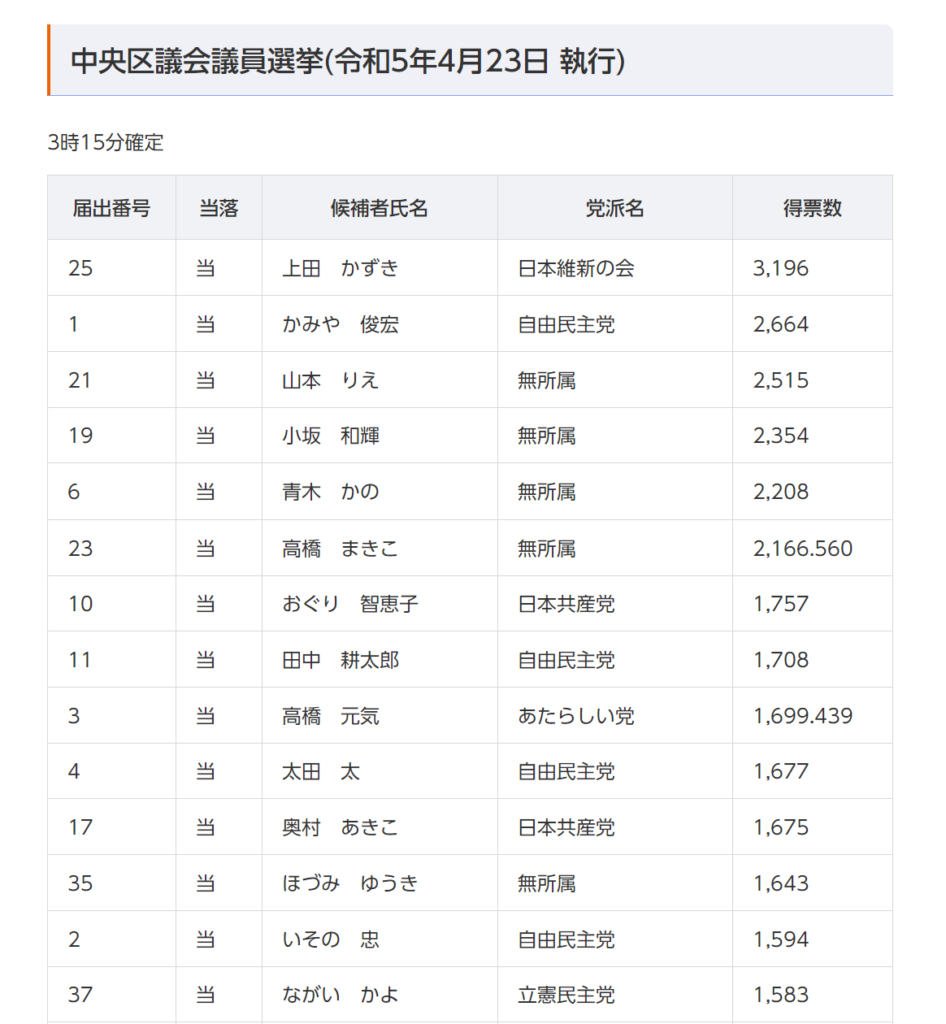Viewport: 946px width, 1024px height.
Task: Select candidate name ながい かよ
Action: tap(340, 995)
